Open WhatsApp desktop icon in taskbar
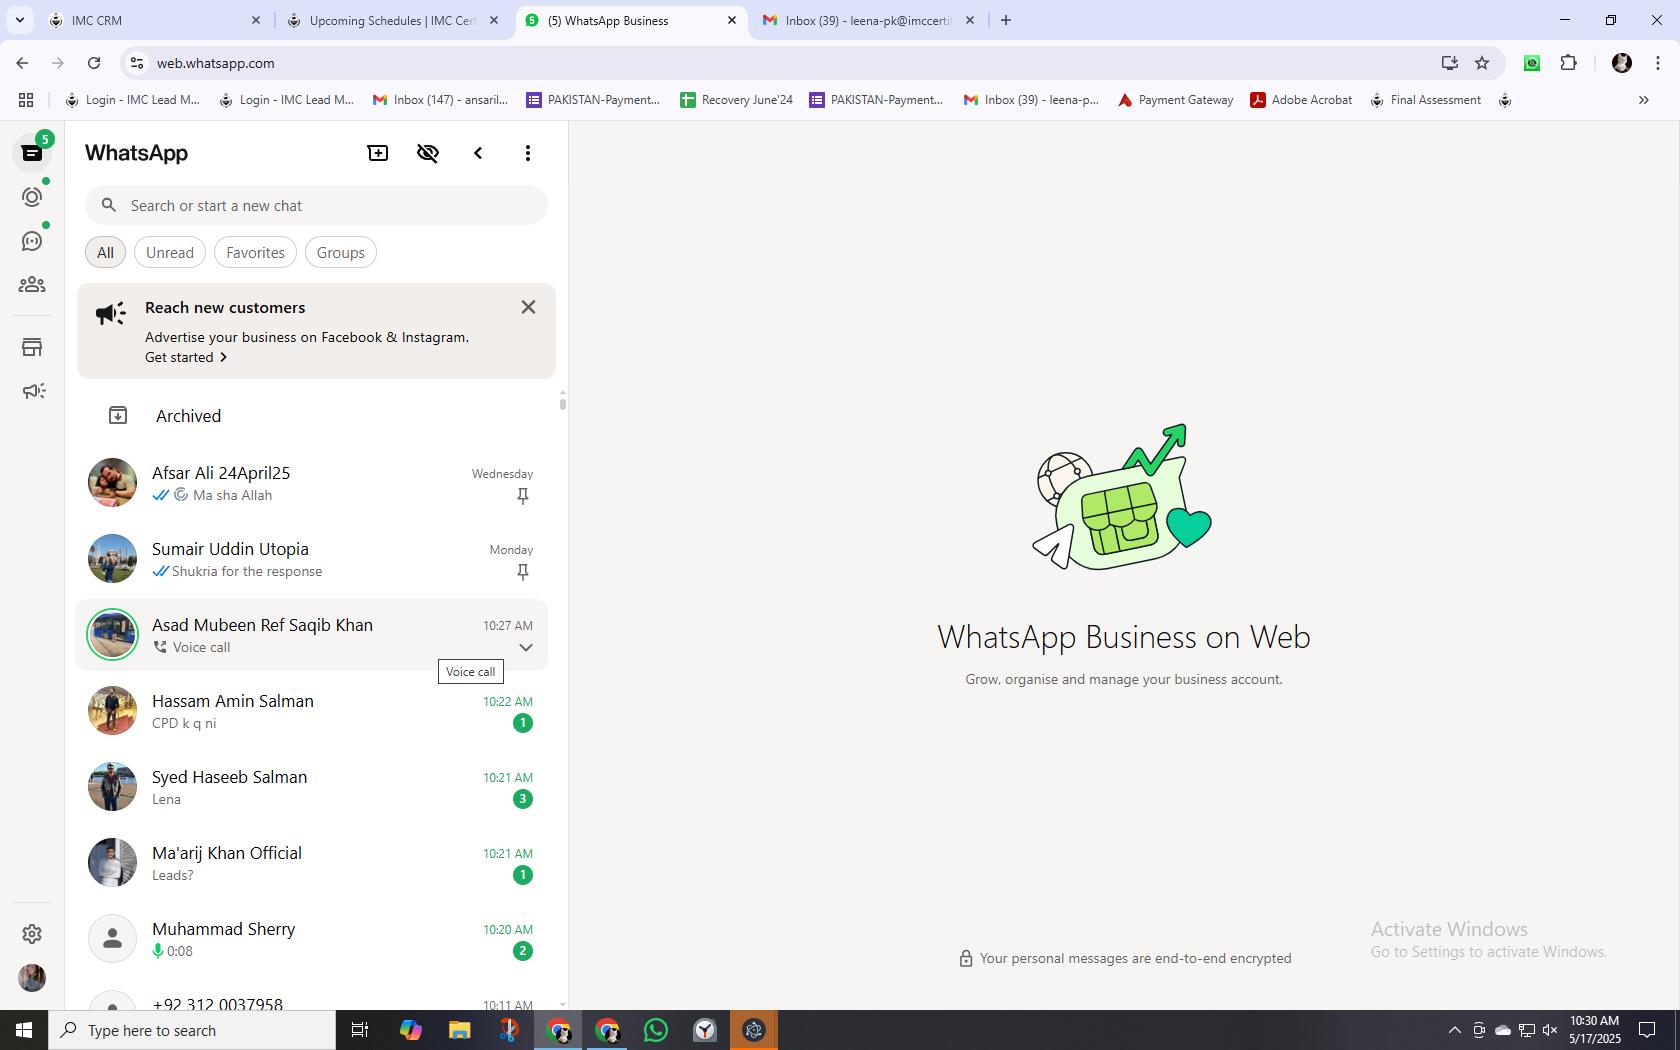The width and height of the screenshot is (1680, 1050). pos(656,1030)
